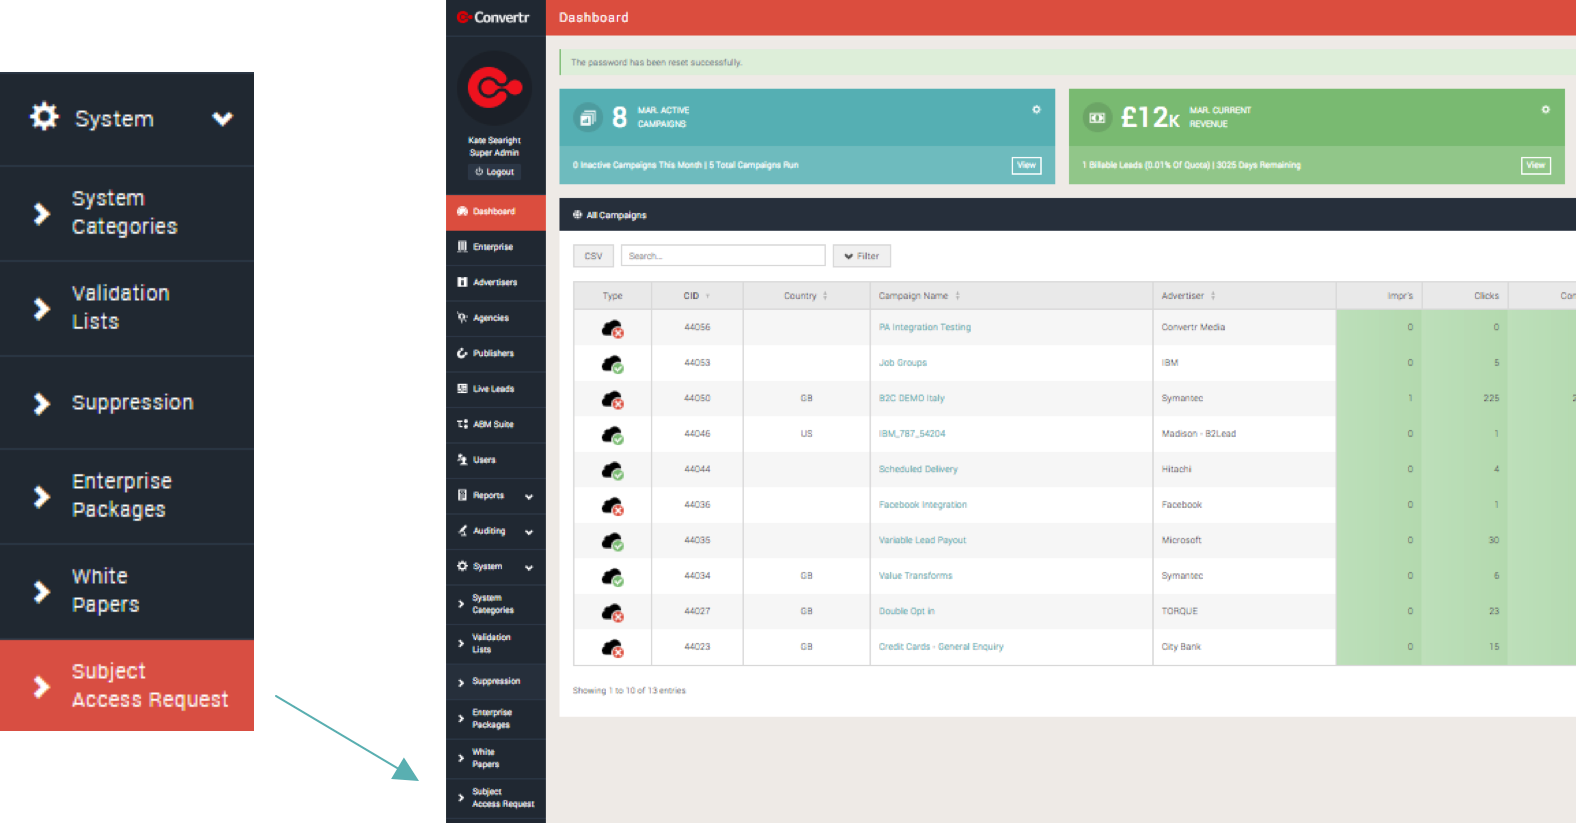Click View on the revenue card

click(1536, 165)
